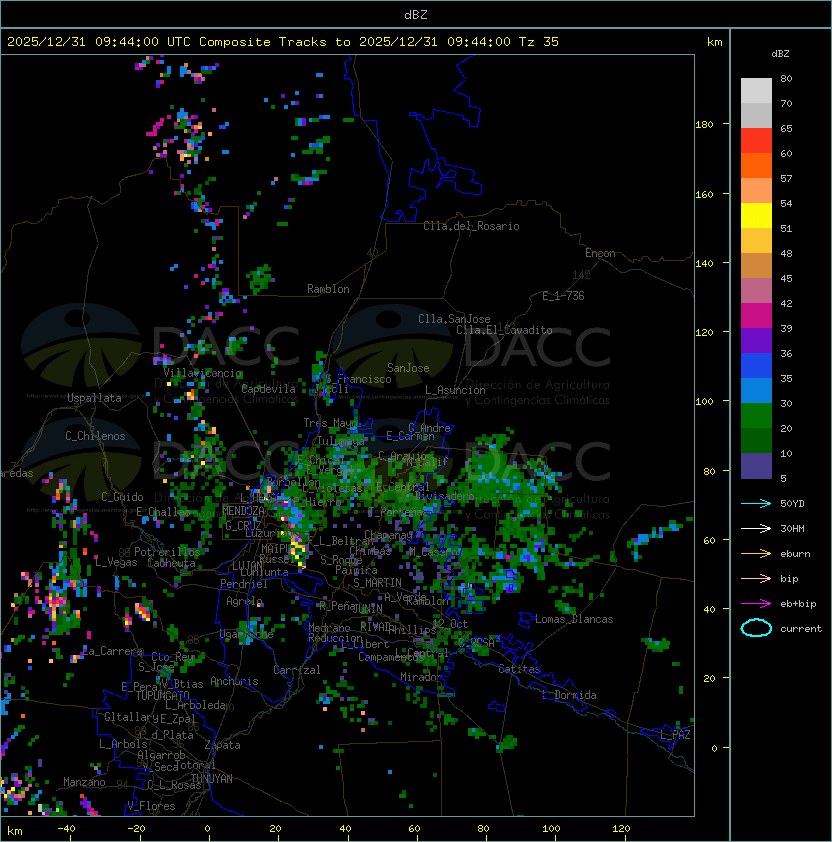This screenshot has width=832, height=842.
Task: Click the 'Catitas' map label
Action: (519, 669)
